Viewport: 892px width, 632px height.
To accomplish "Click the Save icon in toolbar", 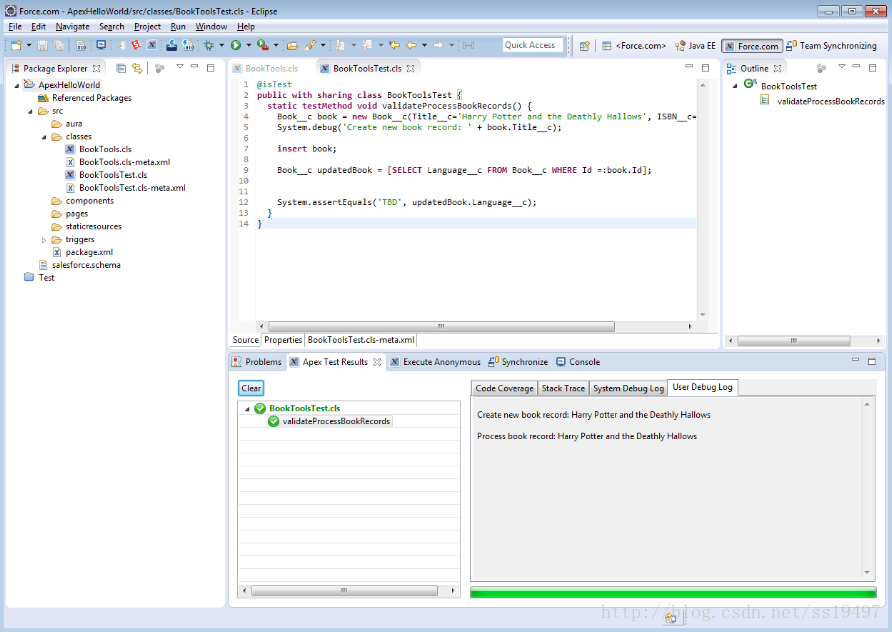I will pyautogui.click(x=42, y=46).
